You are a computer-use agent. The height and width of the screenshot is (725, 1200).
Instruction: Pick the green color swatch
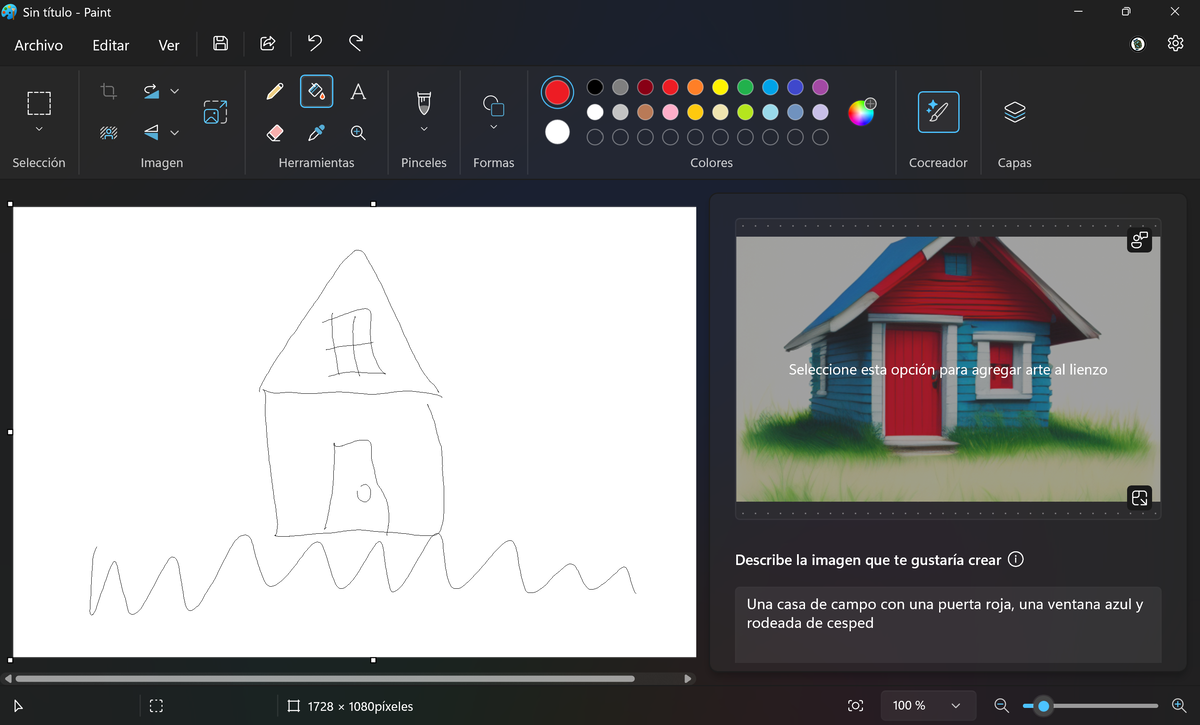click(x=745, y=87)
